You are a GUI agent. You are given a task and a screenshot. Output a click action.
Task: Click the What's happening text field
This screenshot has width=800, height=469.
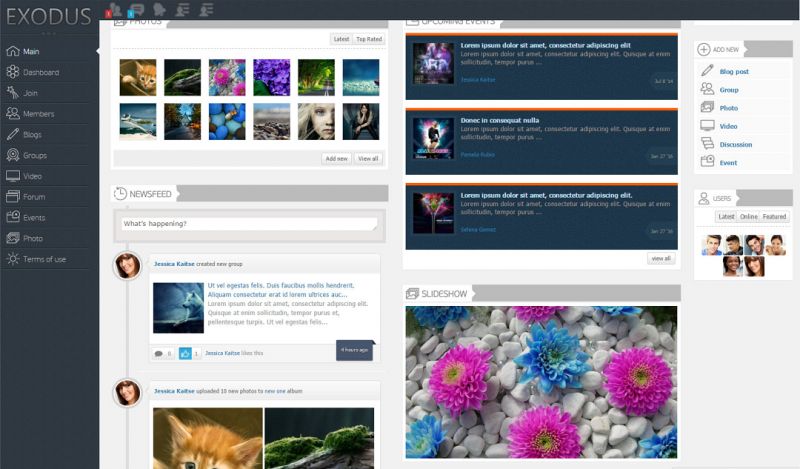(249, 224)
